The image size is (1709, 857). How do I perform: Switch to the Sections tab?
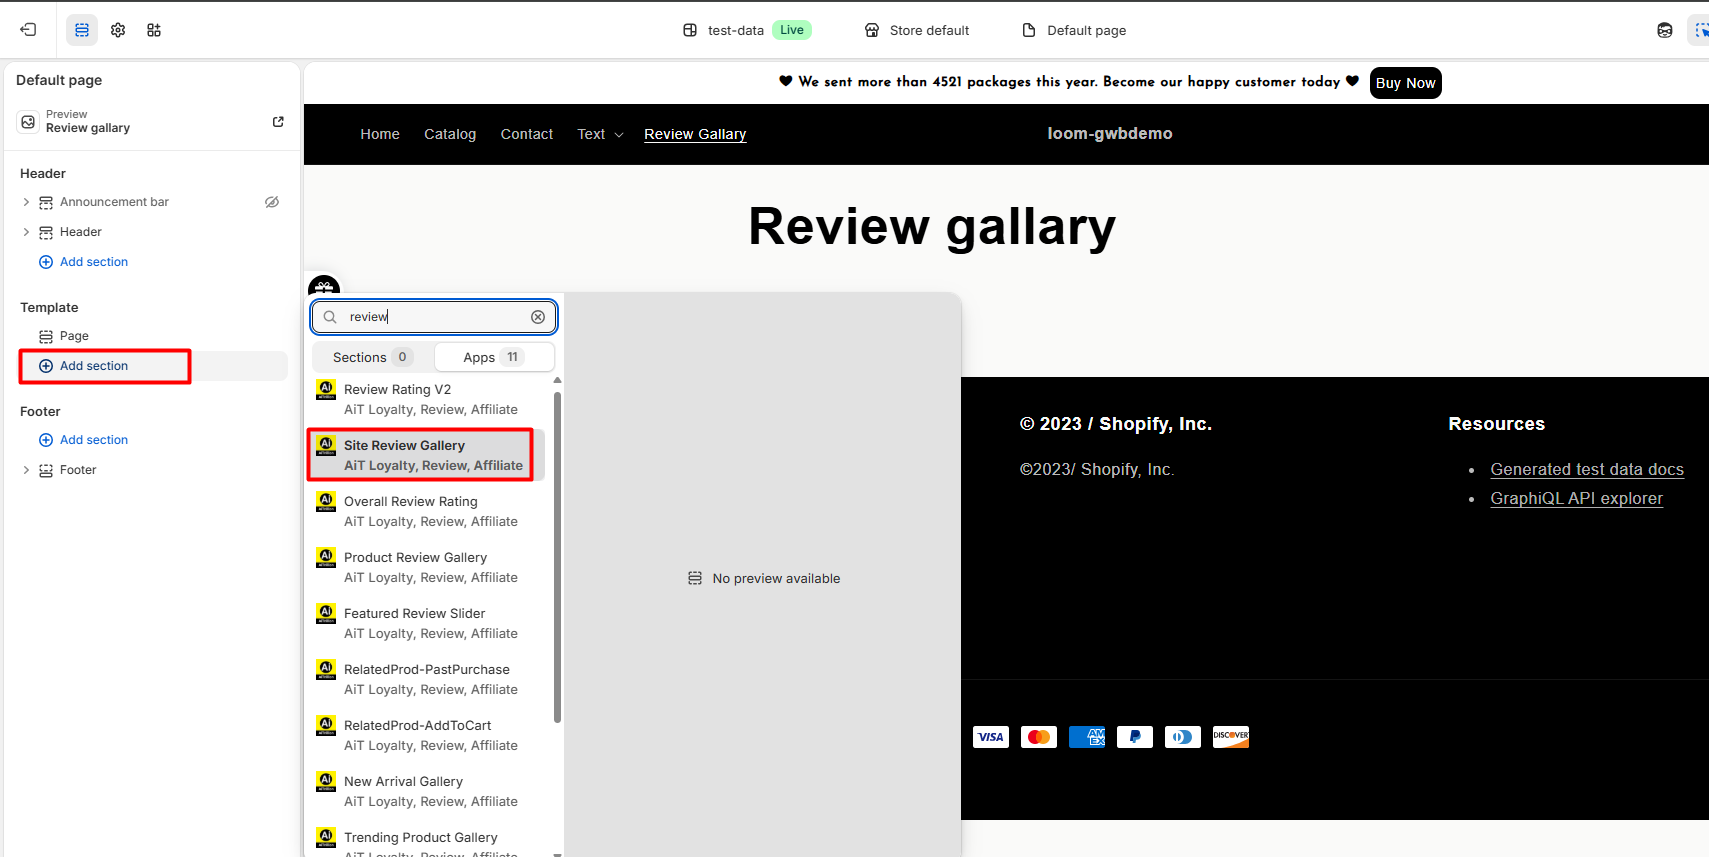coord(372,357)
